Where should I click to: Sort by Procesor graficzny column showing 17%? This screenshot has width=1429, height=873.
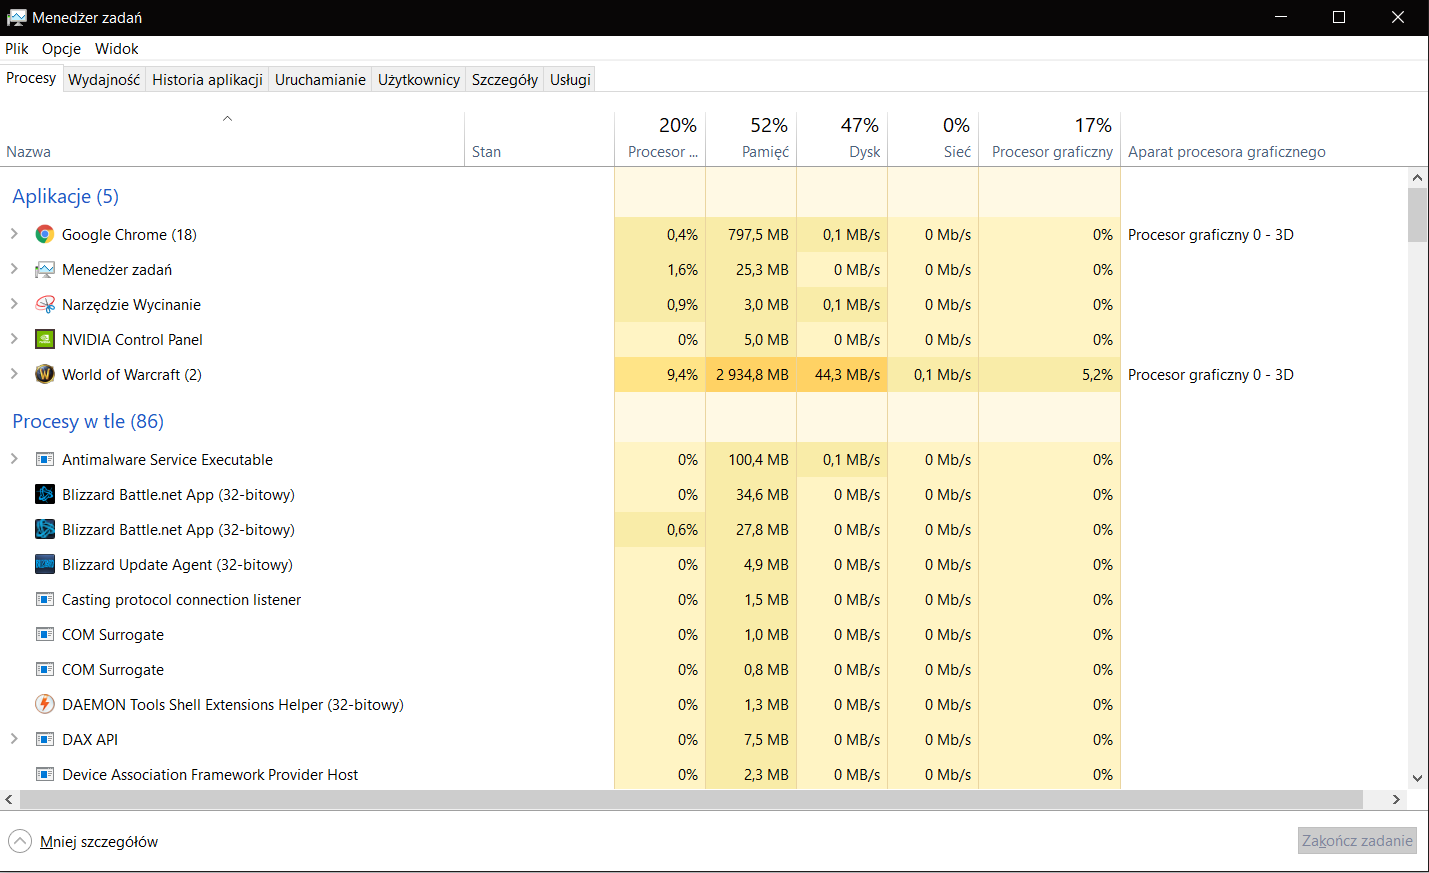[x=1049, y=138]
